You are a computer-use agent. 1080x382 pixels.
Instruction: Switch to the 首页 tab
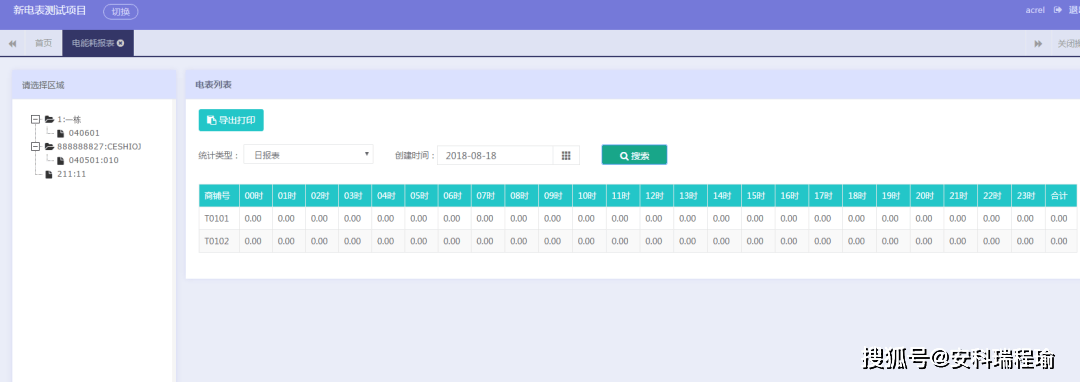coord(43,43)
